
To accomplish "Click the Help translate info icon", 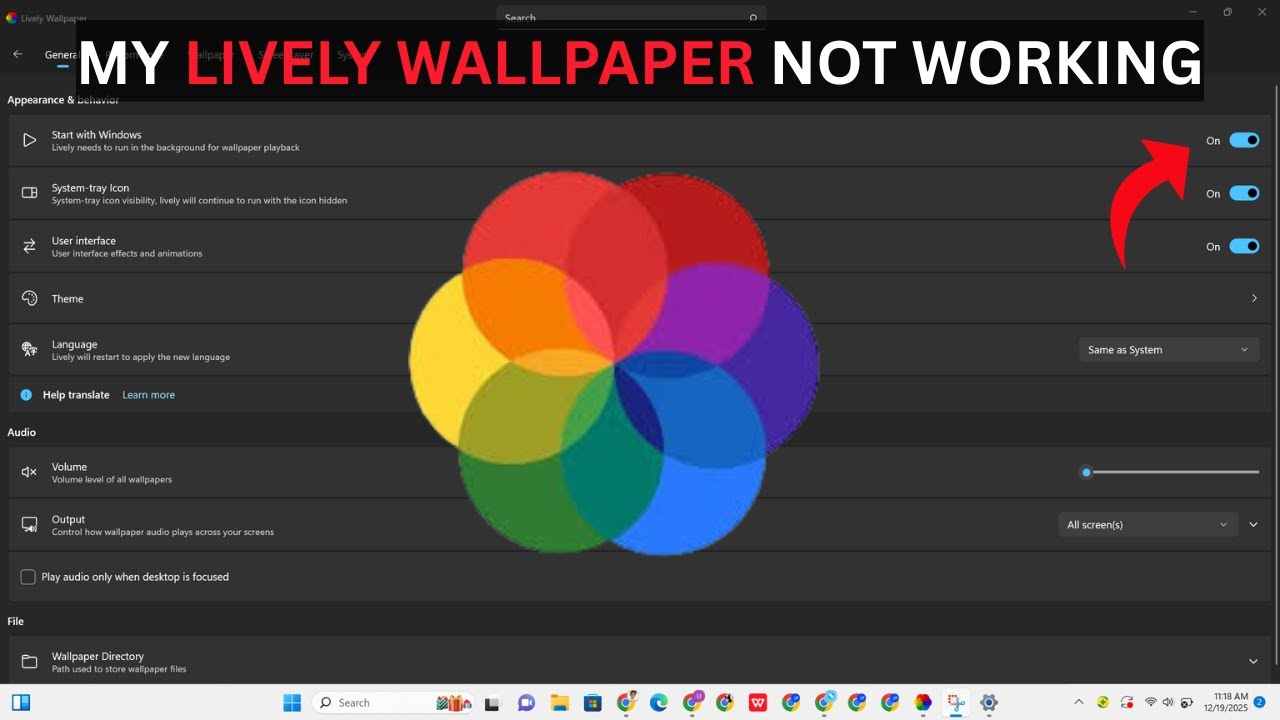I will pyautogui.click(x=27, y=395).
